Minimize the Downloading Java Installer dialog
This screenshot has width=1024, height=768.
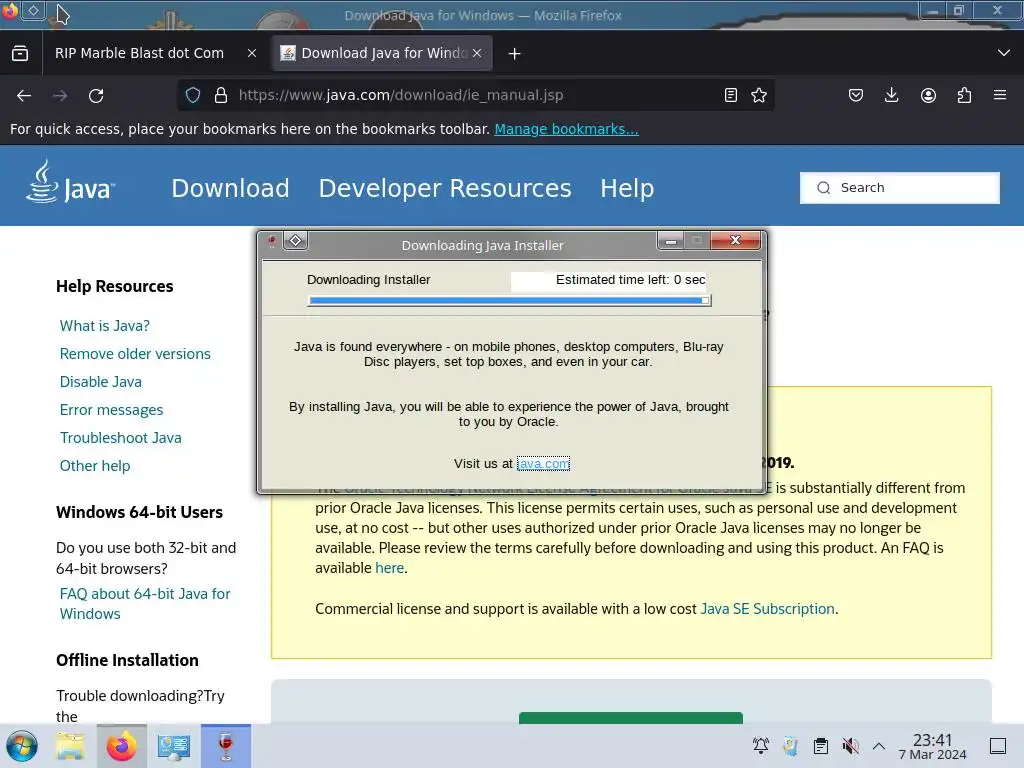pyautogui.click(x=671, y=241)
